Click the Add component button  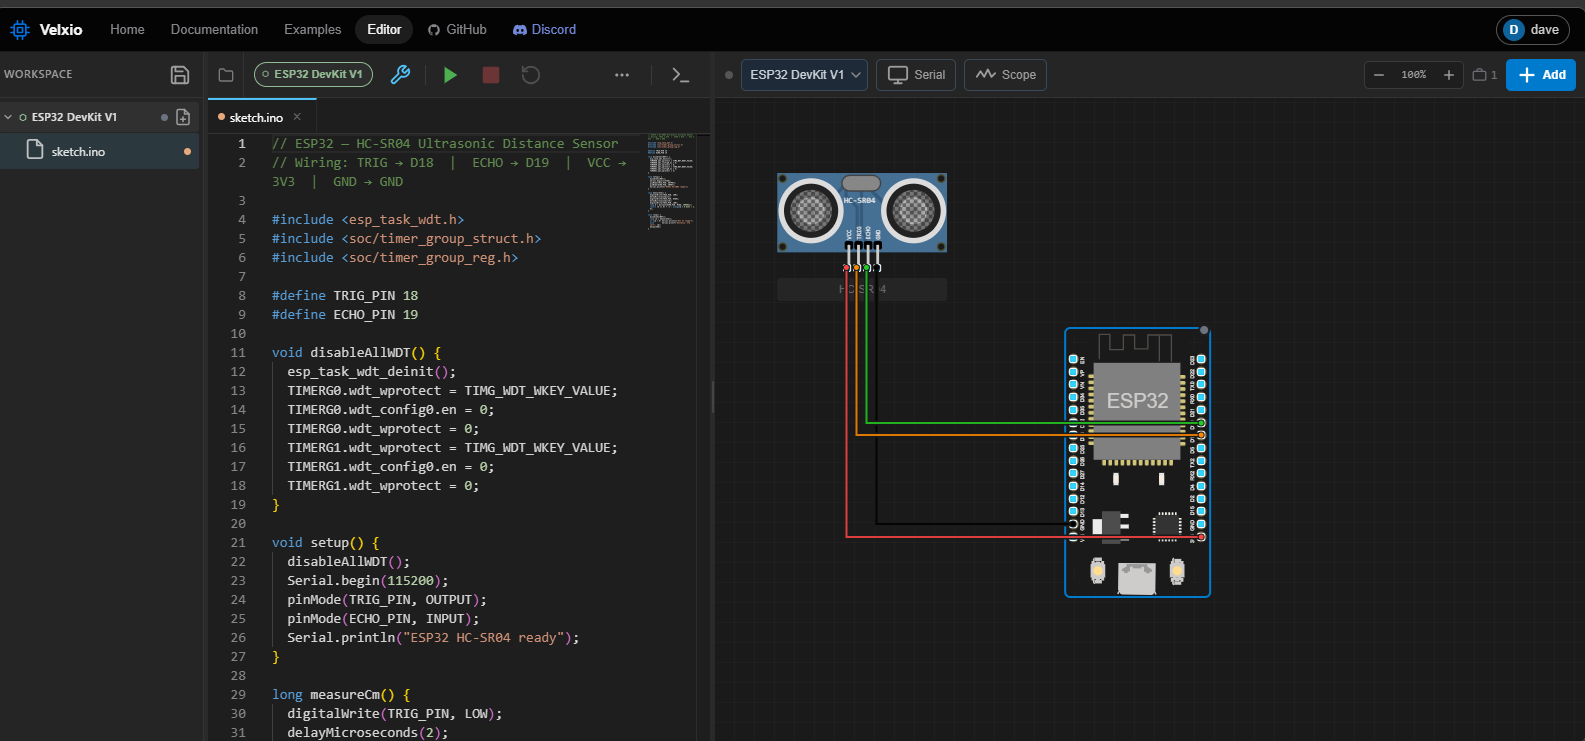(1541, 75)
